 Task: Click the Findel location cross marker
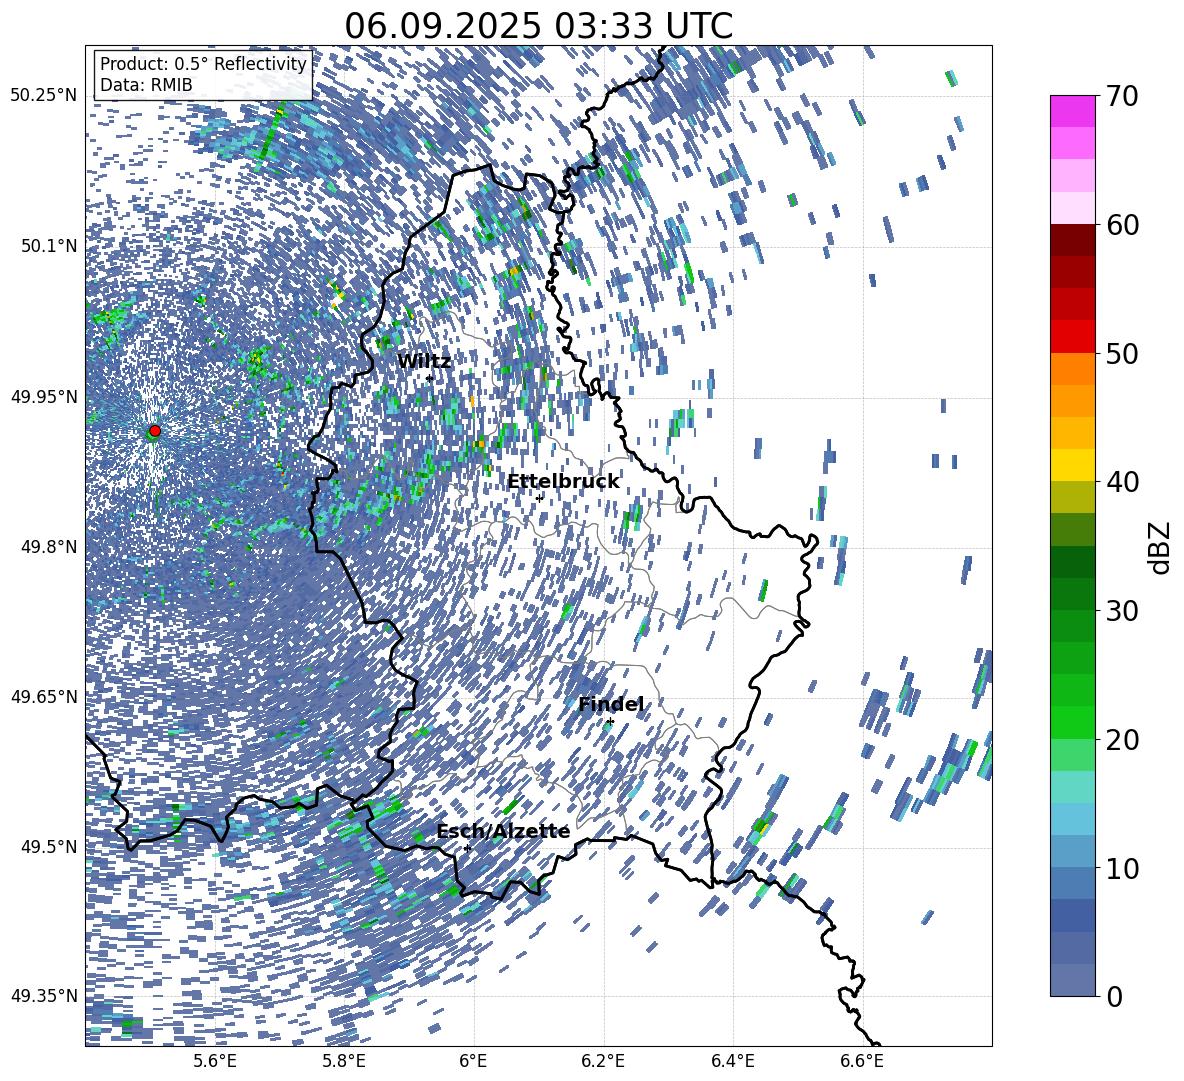[610, 722]
